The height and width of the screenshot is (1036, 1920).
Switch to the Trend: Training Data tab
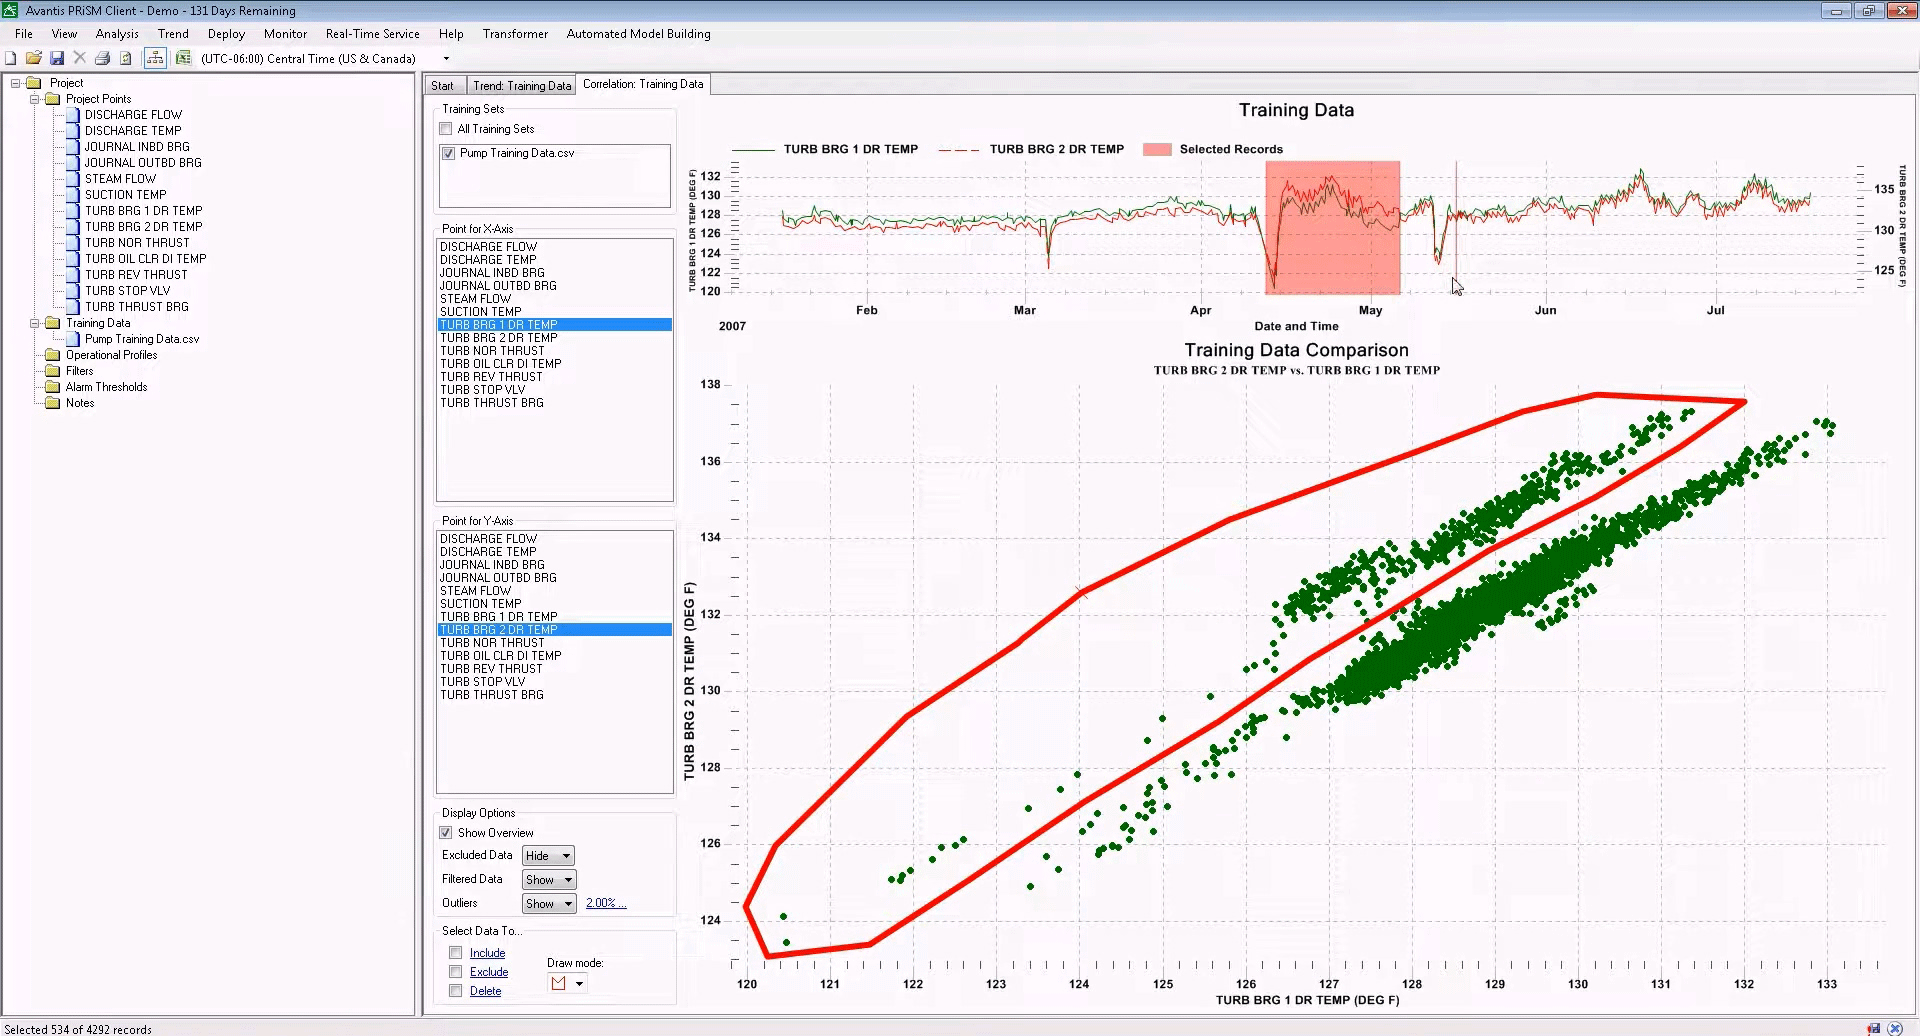tap(521, 85)
